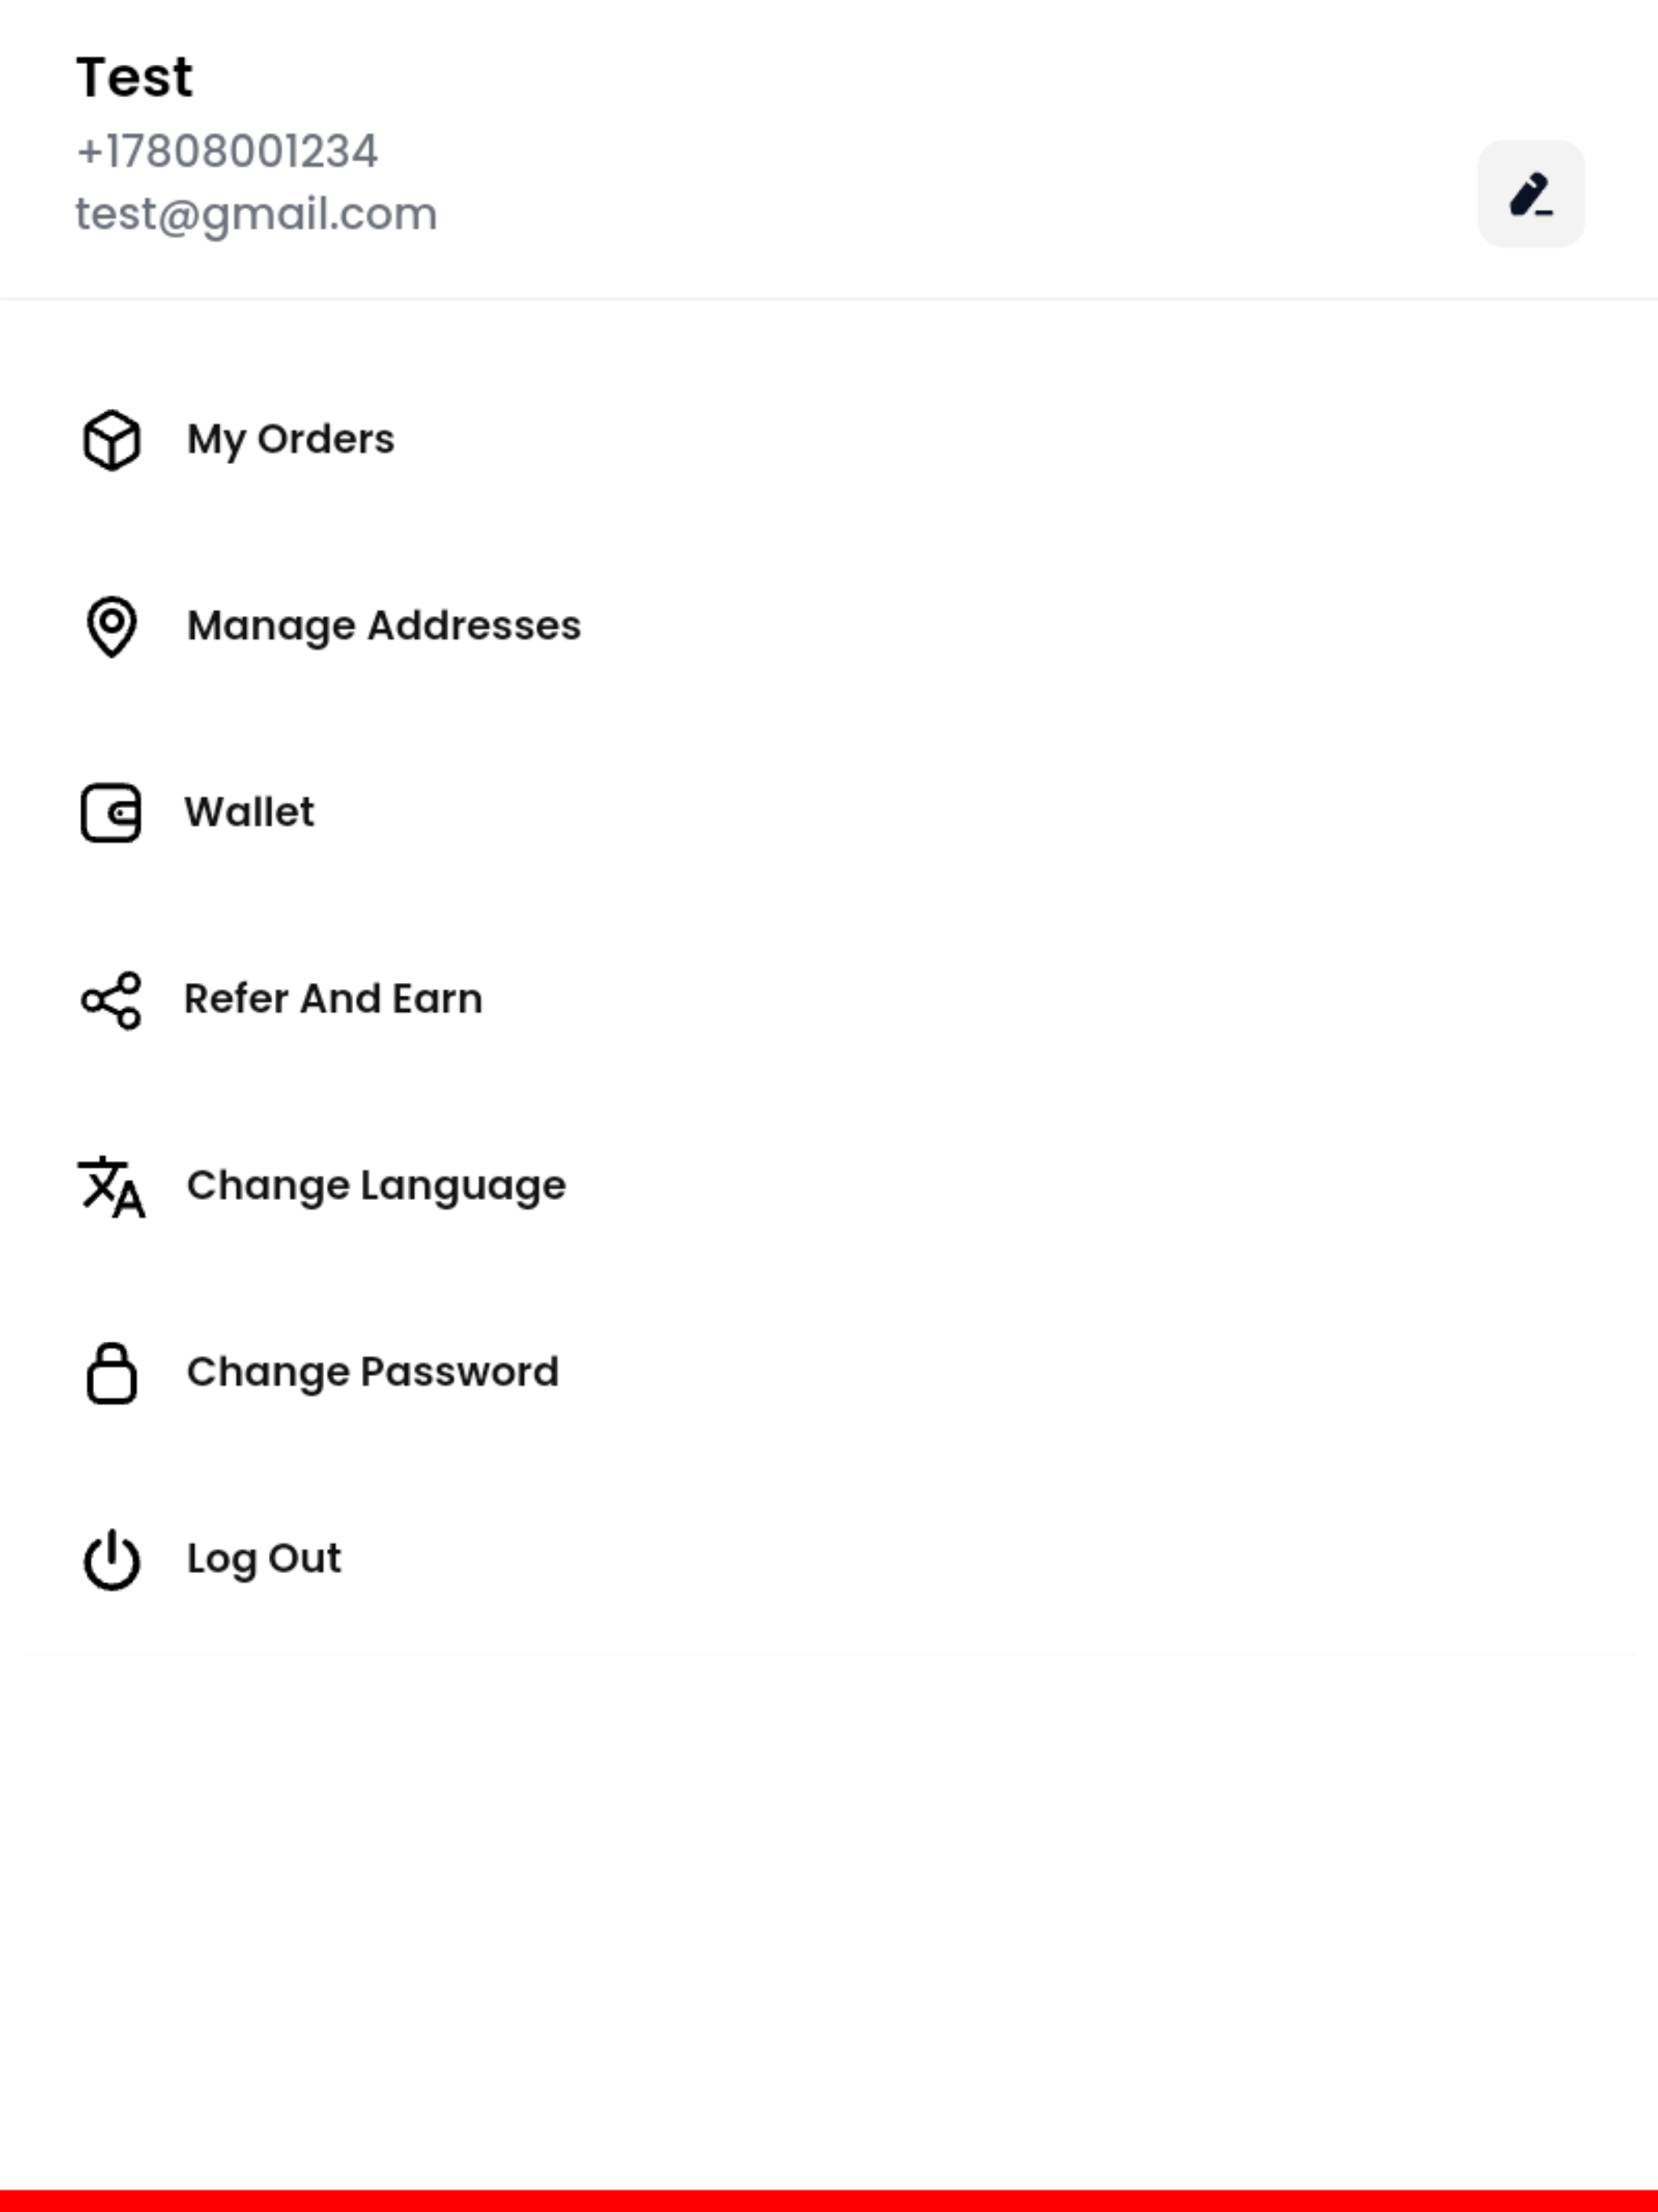Select Change Language option
This screenshot has width=1658, height=2212.
point(829,1186)
